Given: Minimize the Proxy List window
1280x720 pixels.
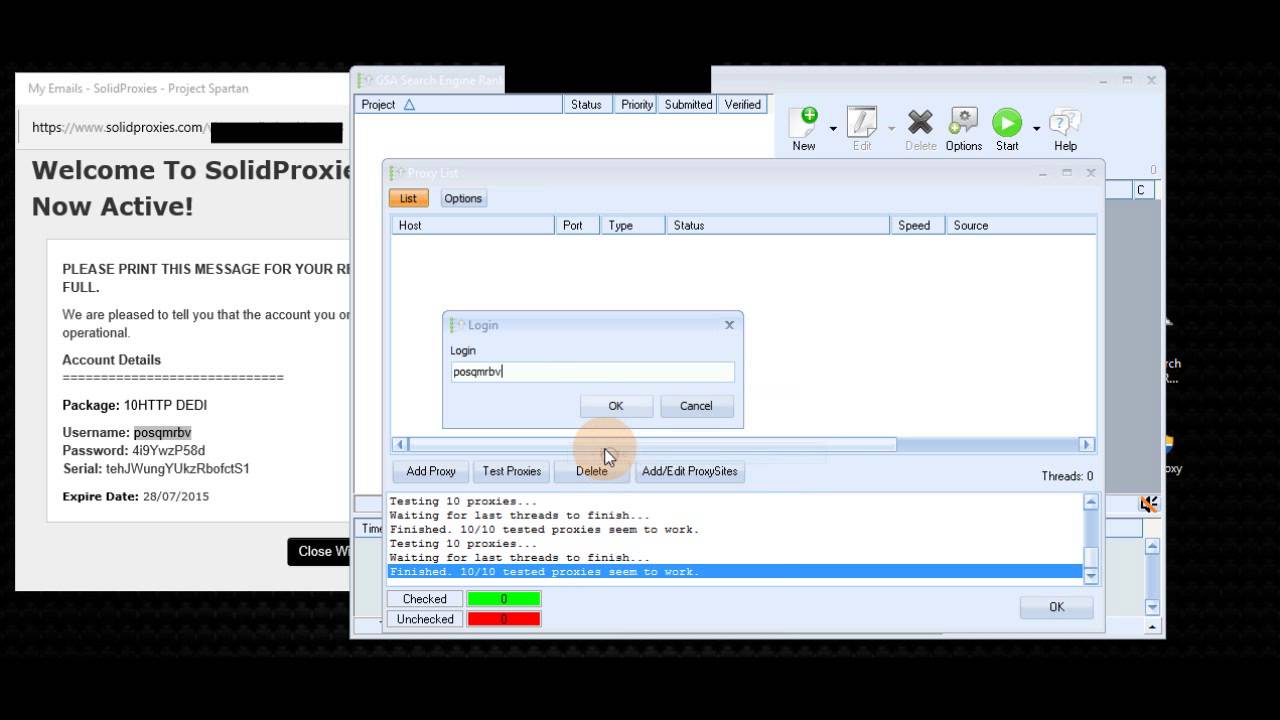Looking at the screenshot, I should click(x=1043, y=173).
